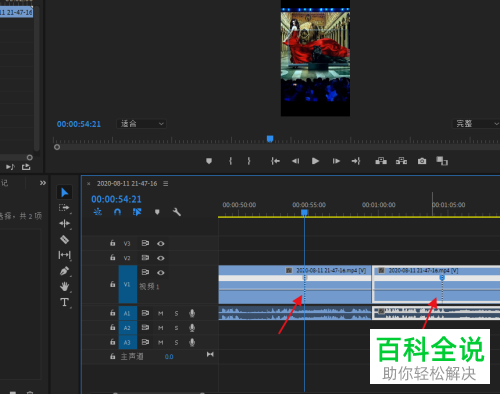Enable voice-over record on A1
500x394 pixels.
tap(192, 313)
